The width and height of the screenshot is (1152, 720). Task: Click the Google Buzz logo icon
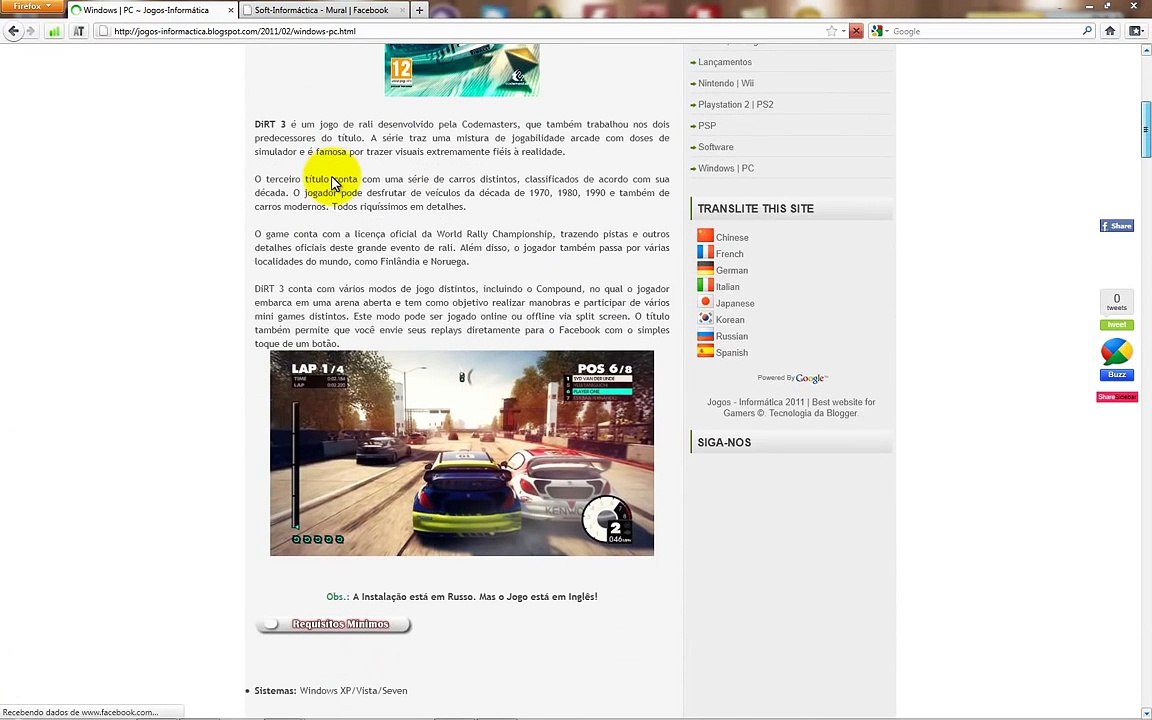1117,352
